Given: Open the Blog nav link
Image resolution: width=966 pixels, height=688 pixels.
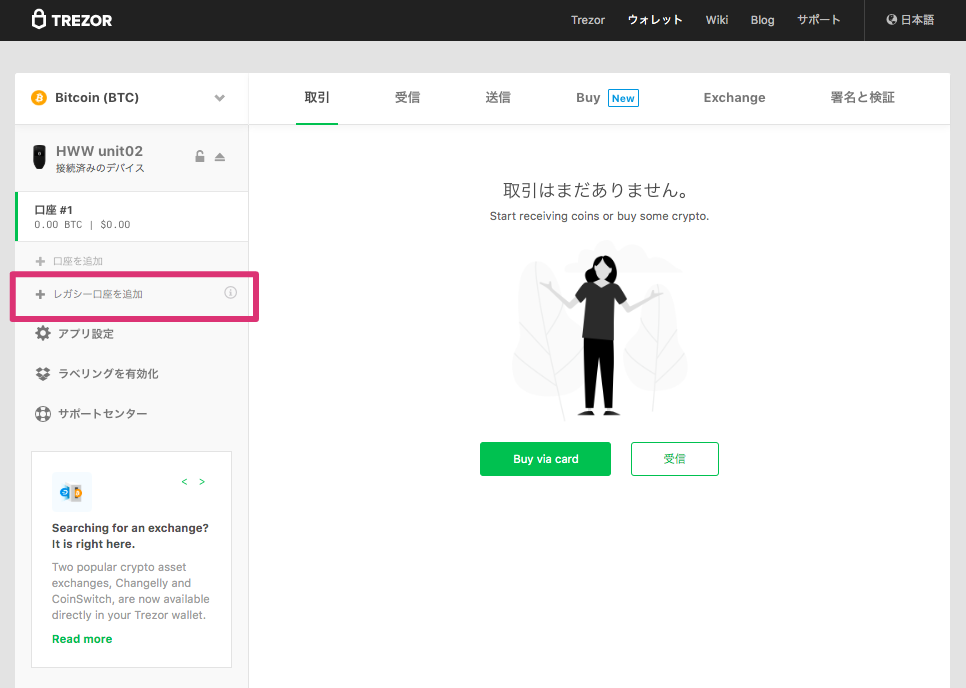Looking at the screenshot, I should coord(762,20).
